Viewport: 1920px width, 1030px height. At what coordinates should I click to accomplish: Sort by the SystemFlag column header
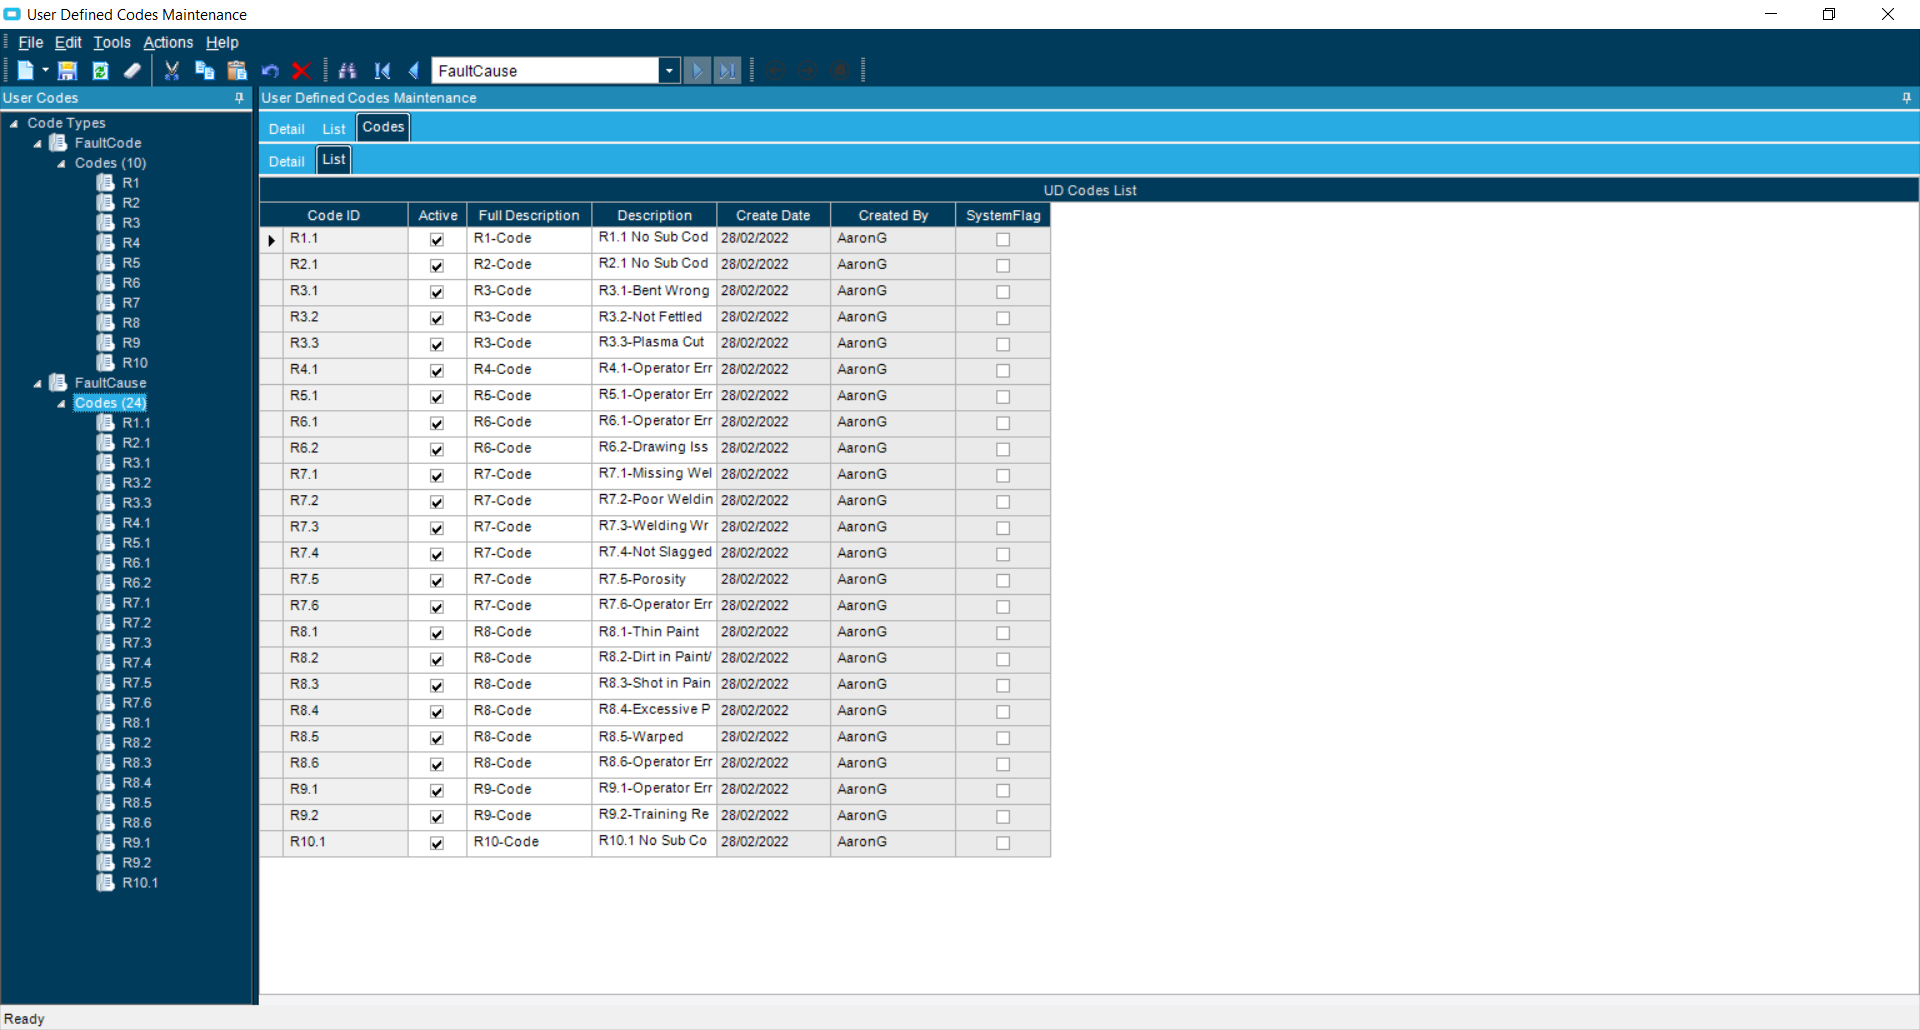coord(1003,215)
